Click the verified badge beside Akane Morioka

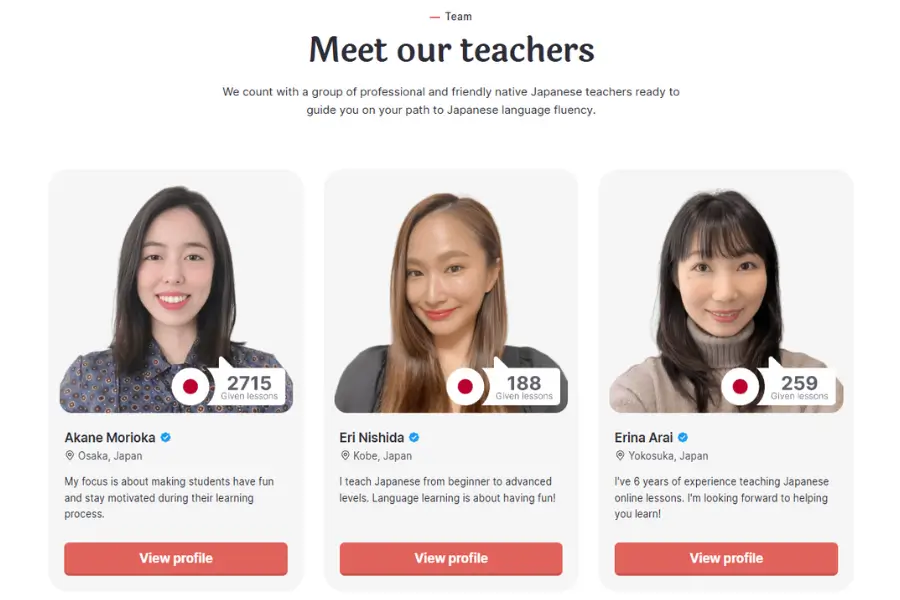(x=166, y=438)
